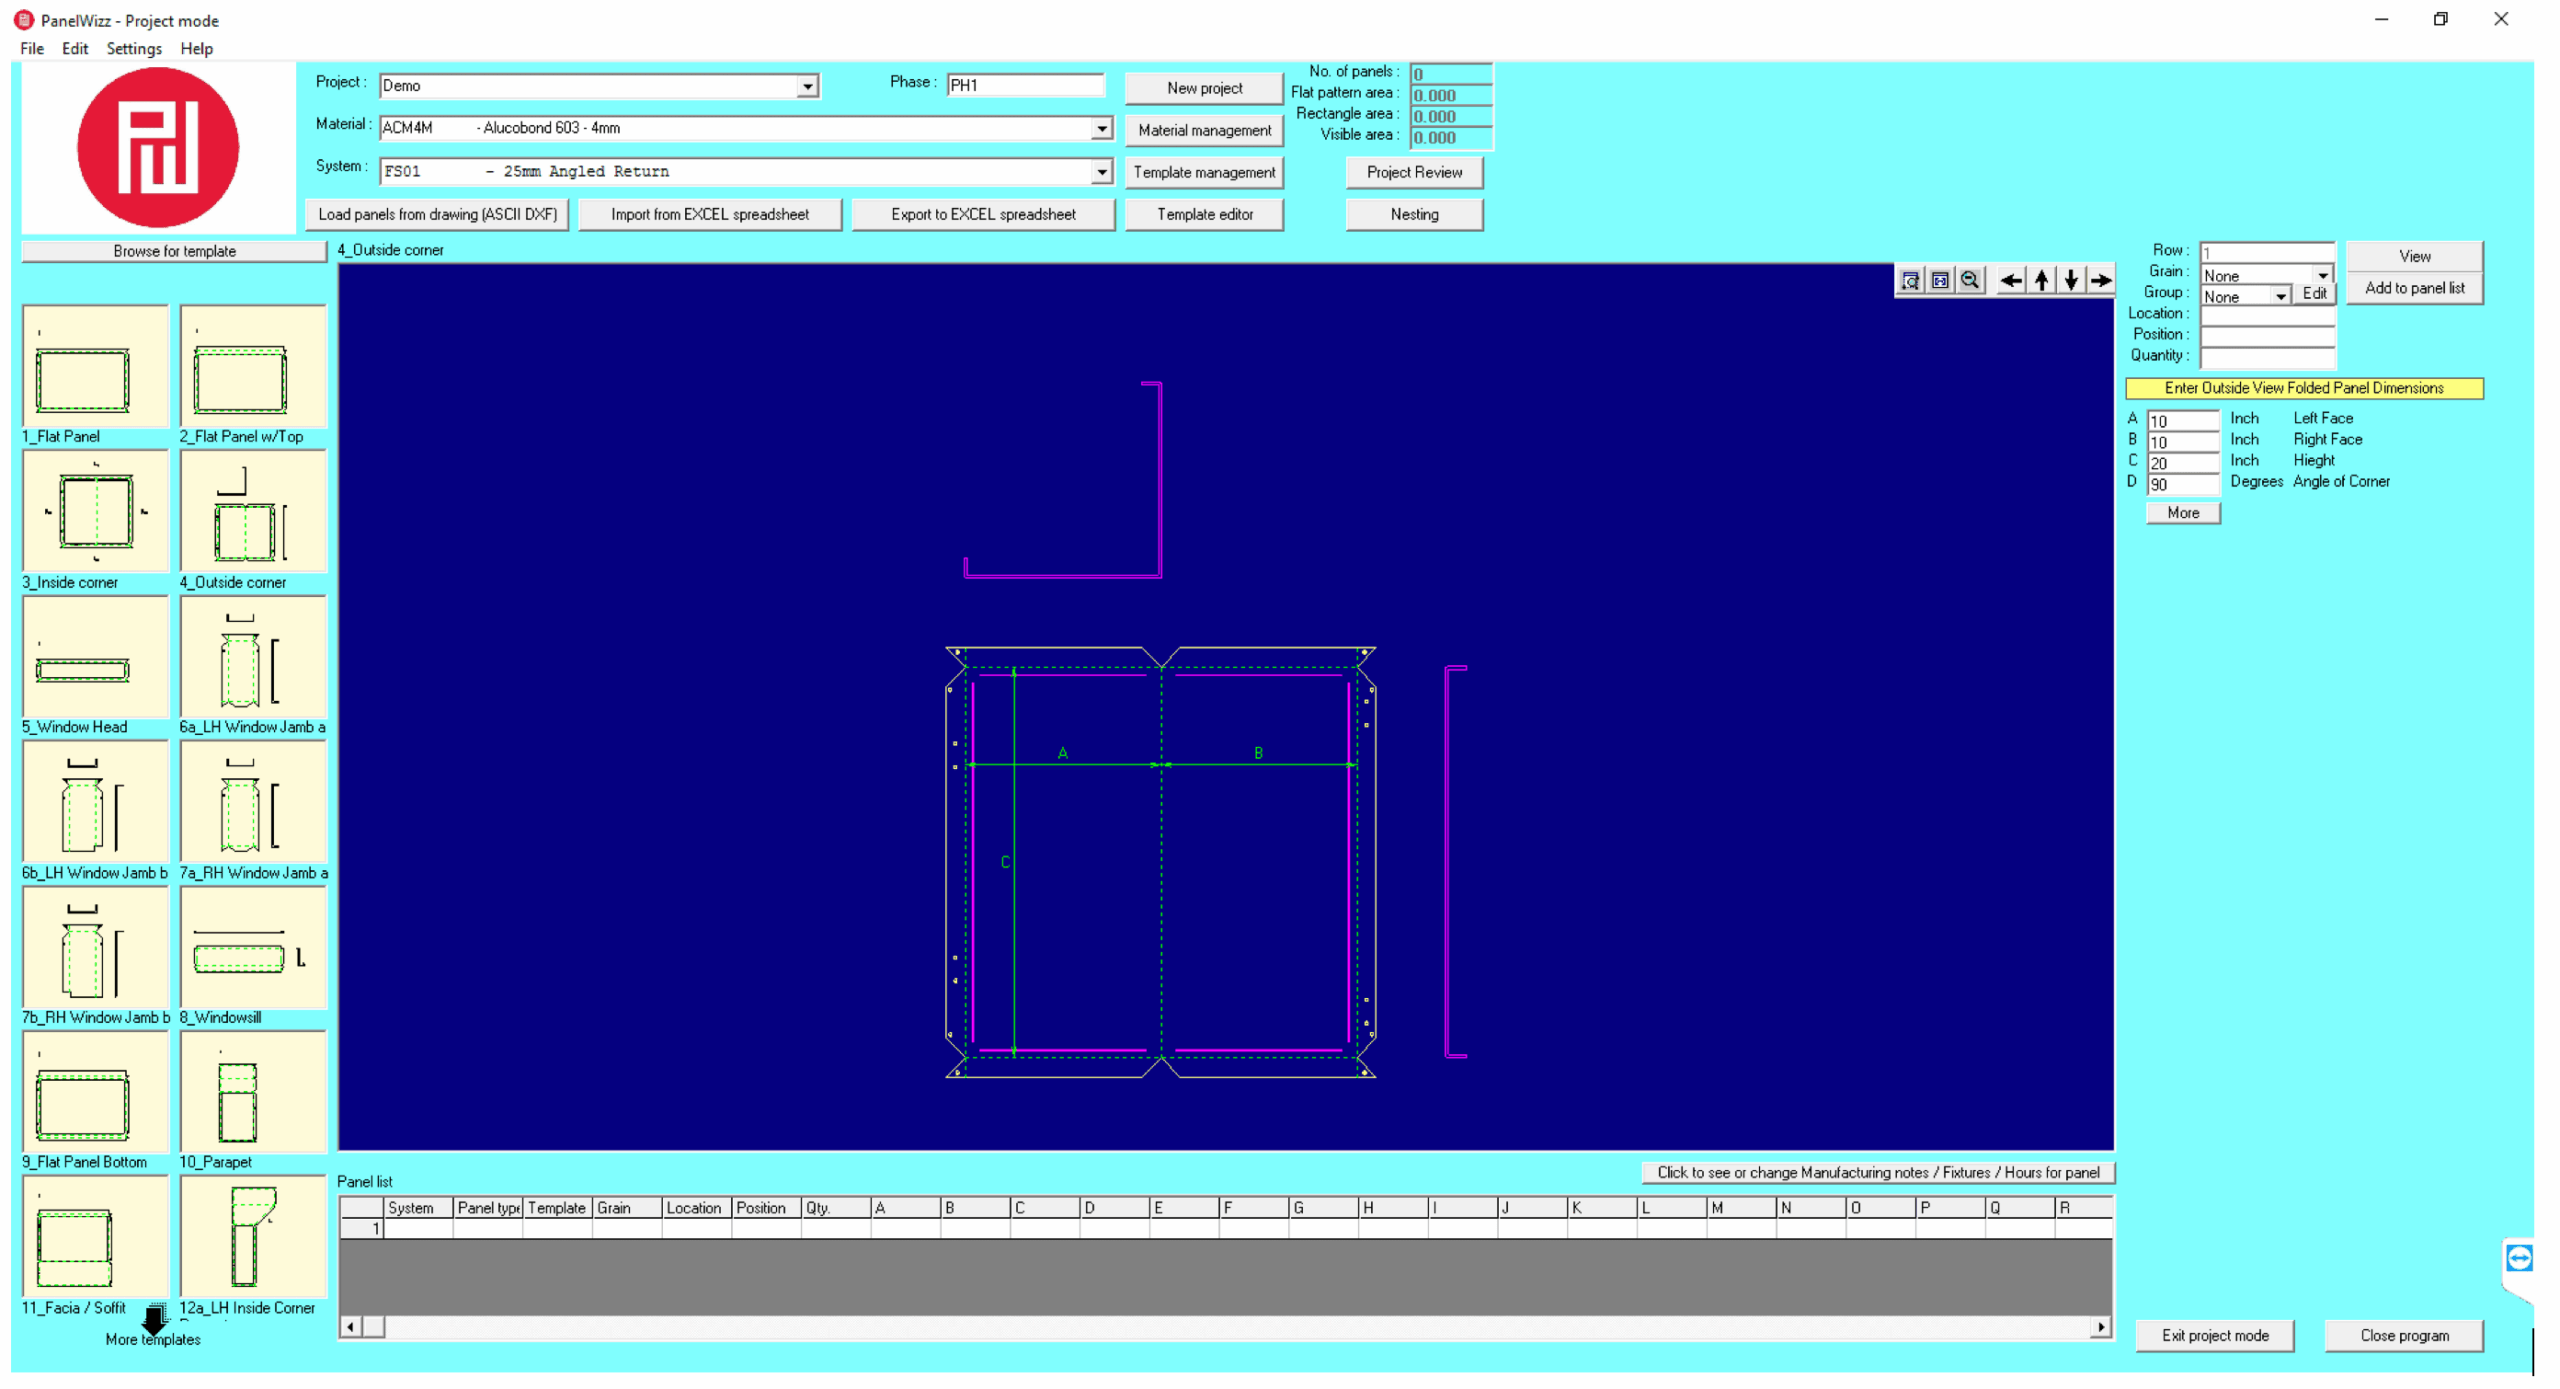Select the 9_Flat Panel Bottom template
This screenshot has width=2560, height=1389.
96,1092
